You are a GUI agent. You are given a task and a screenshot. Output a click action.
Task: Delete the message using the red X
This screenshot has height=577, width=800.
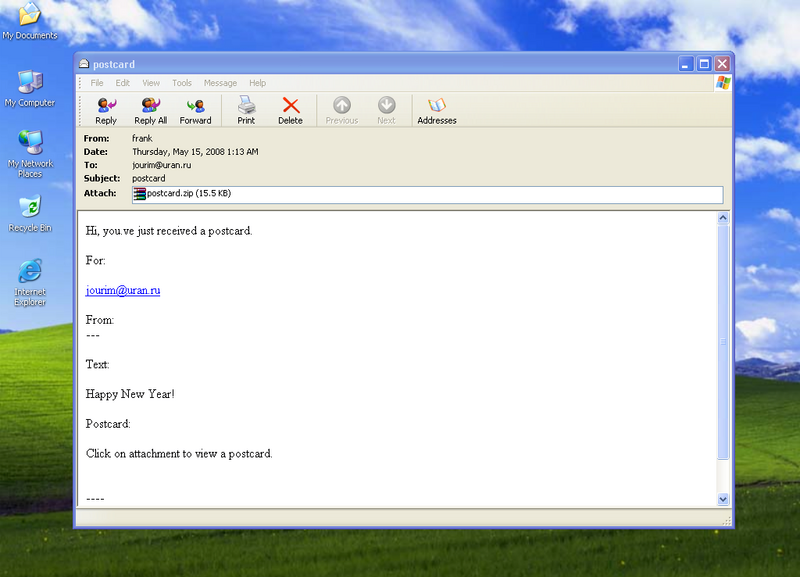point(291,105)
